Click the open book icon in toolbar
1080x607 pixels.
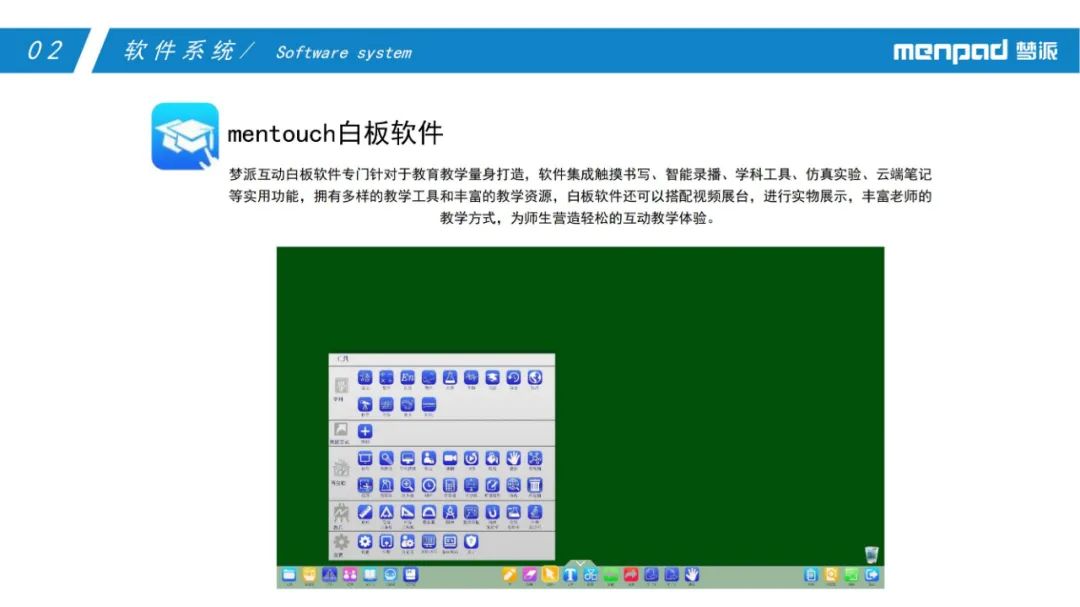[371, 575]
